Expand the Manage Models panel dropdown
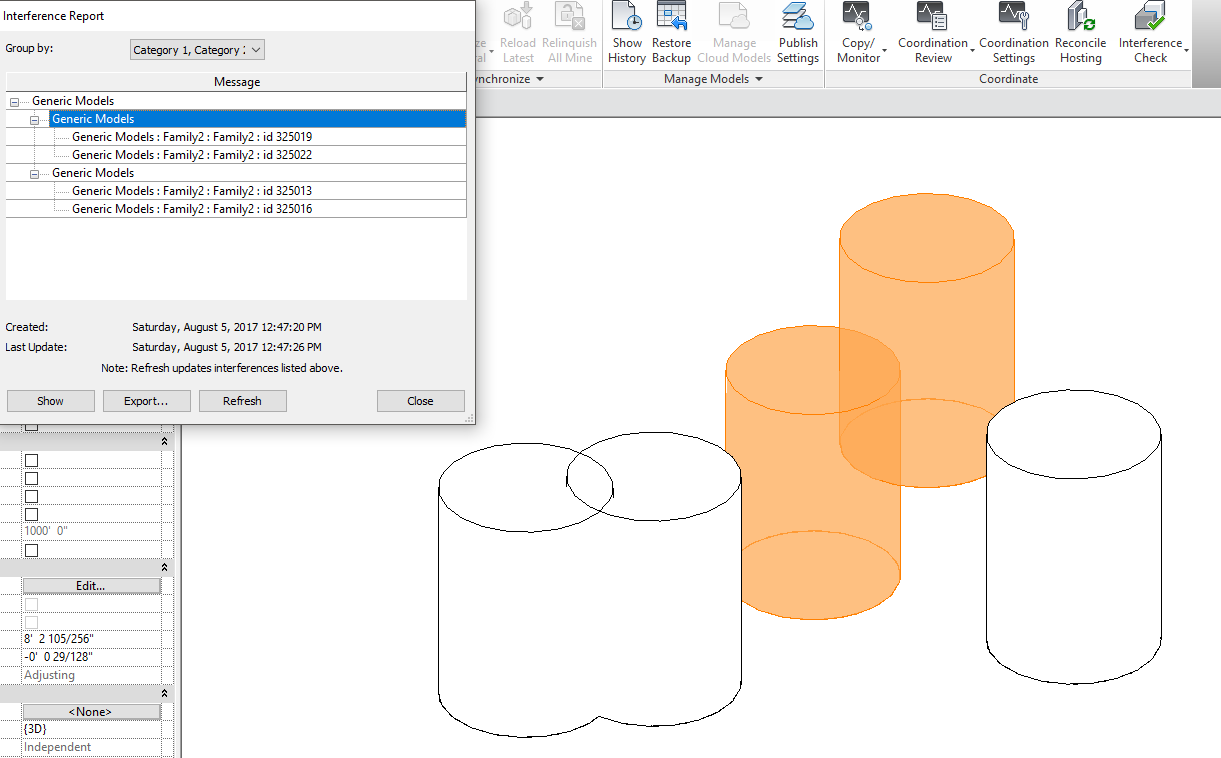The height and width of the screenshot is (758, 1221). (759, 79)
